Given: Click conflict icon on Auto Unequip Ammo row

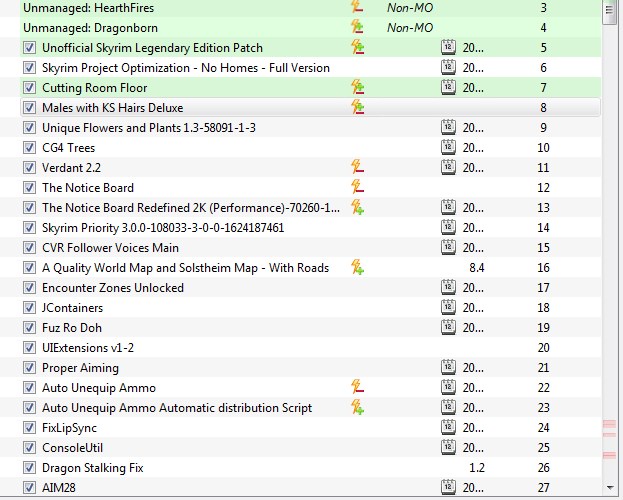Looking at the screenshot, I should tap(357, 387).
